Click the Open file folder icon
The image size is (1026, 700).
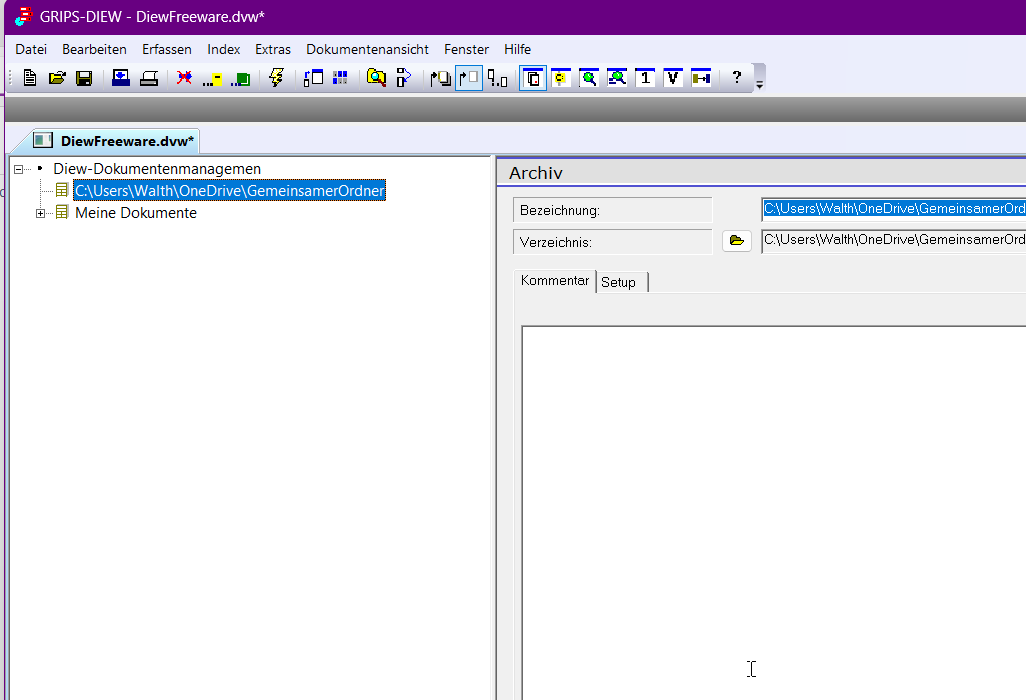click(x=57, y=78)
